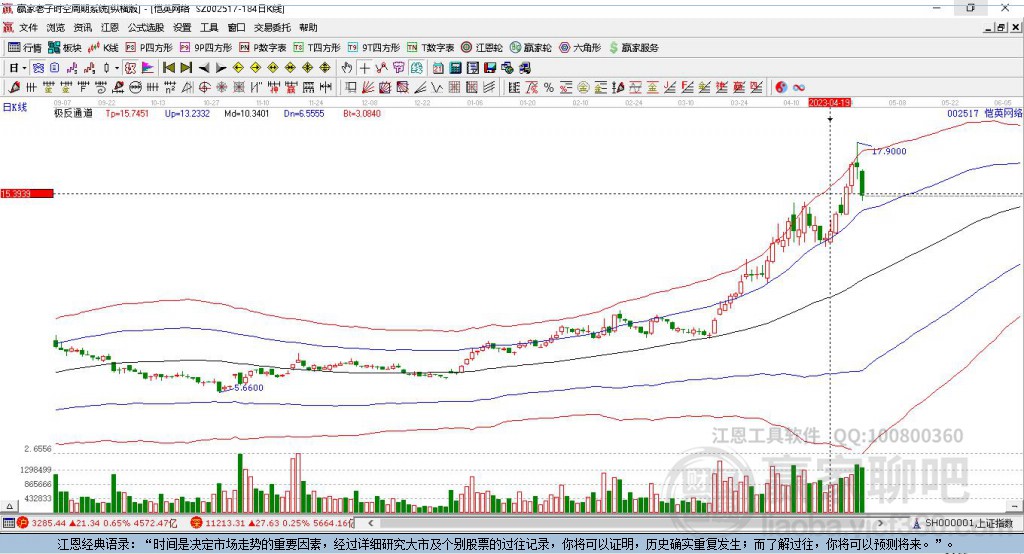1024x554 pixels.
Task: Open the 9P四方形 tool
Action: 206,48
